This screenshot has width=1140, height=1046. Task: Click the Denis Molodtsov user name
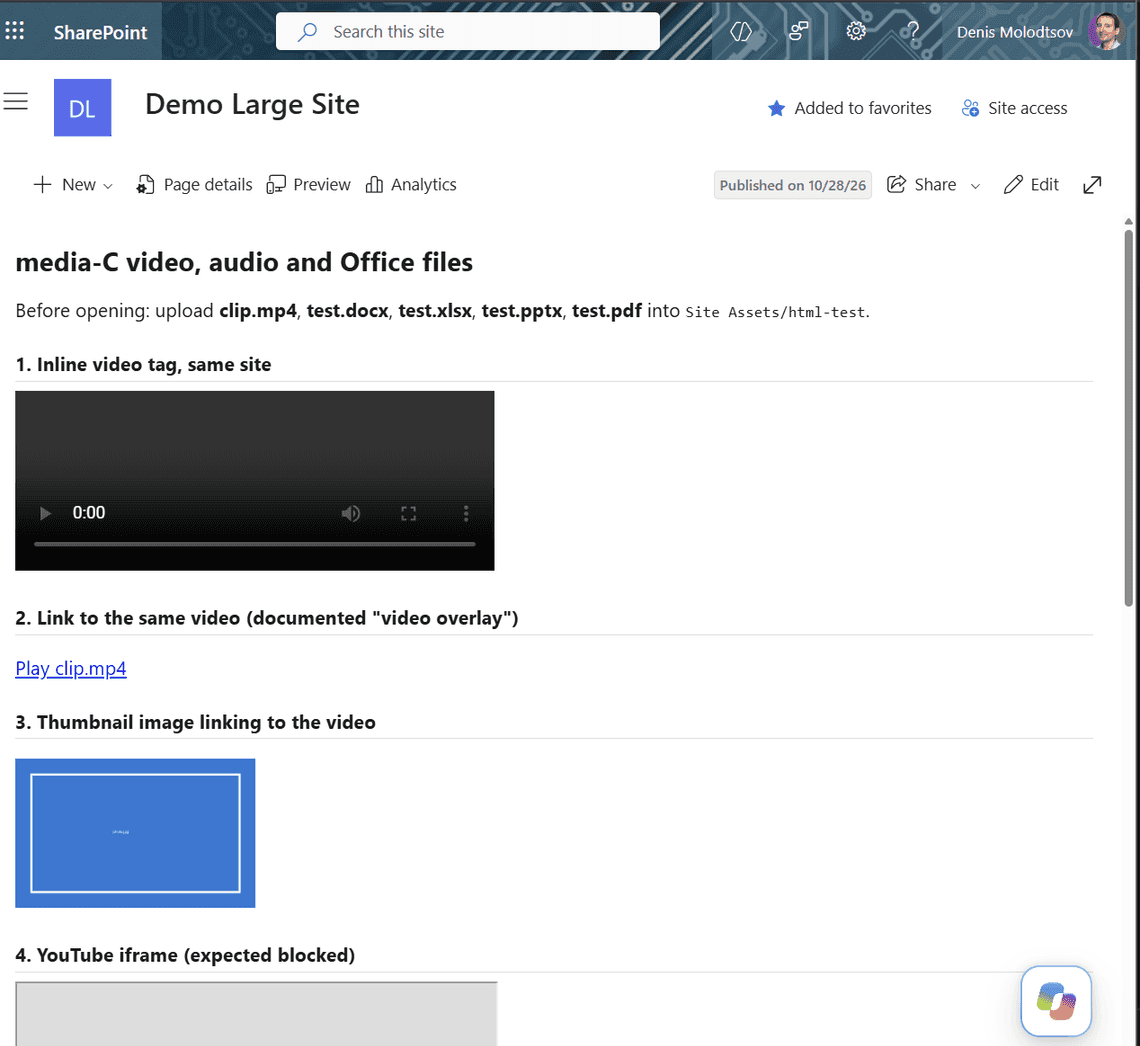tap(1014, 32)
